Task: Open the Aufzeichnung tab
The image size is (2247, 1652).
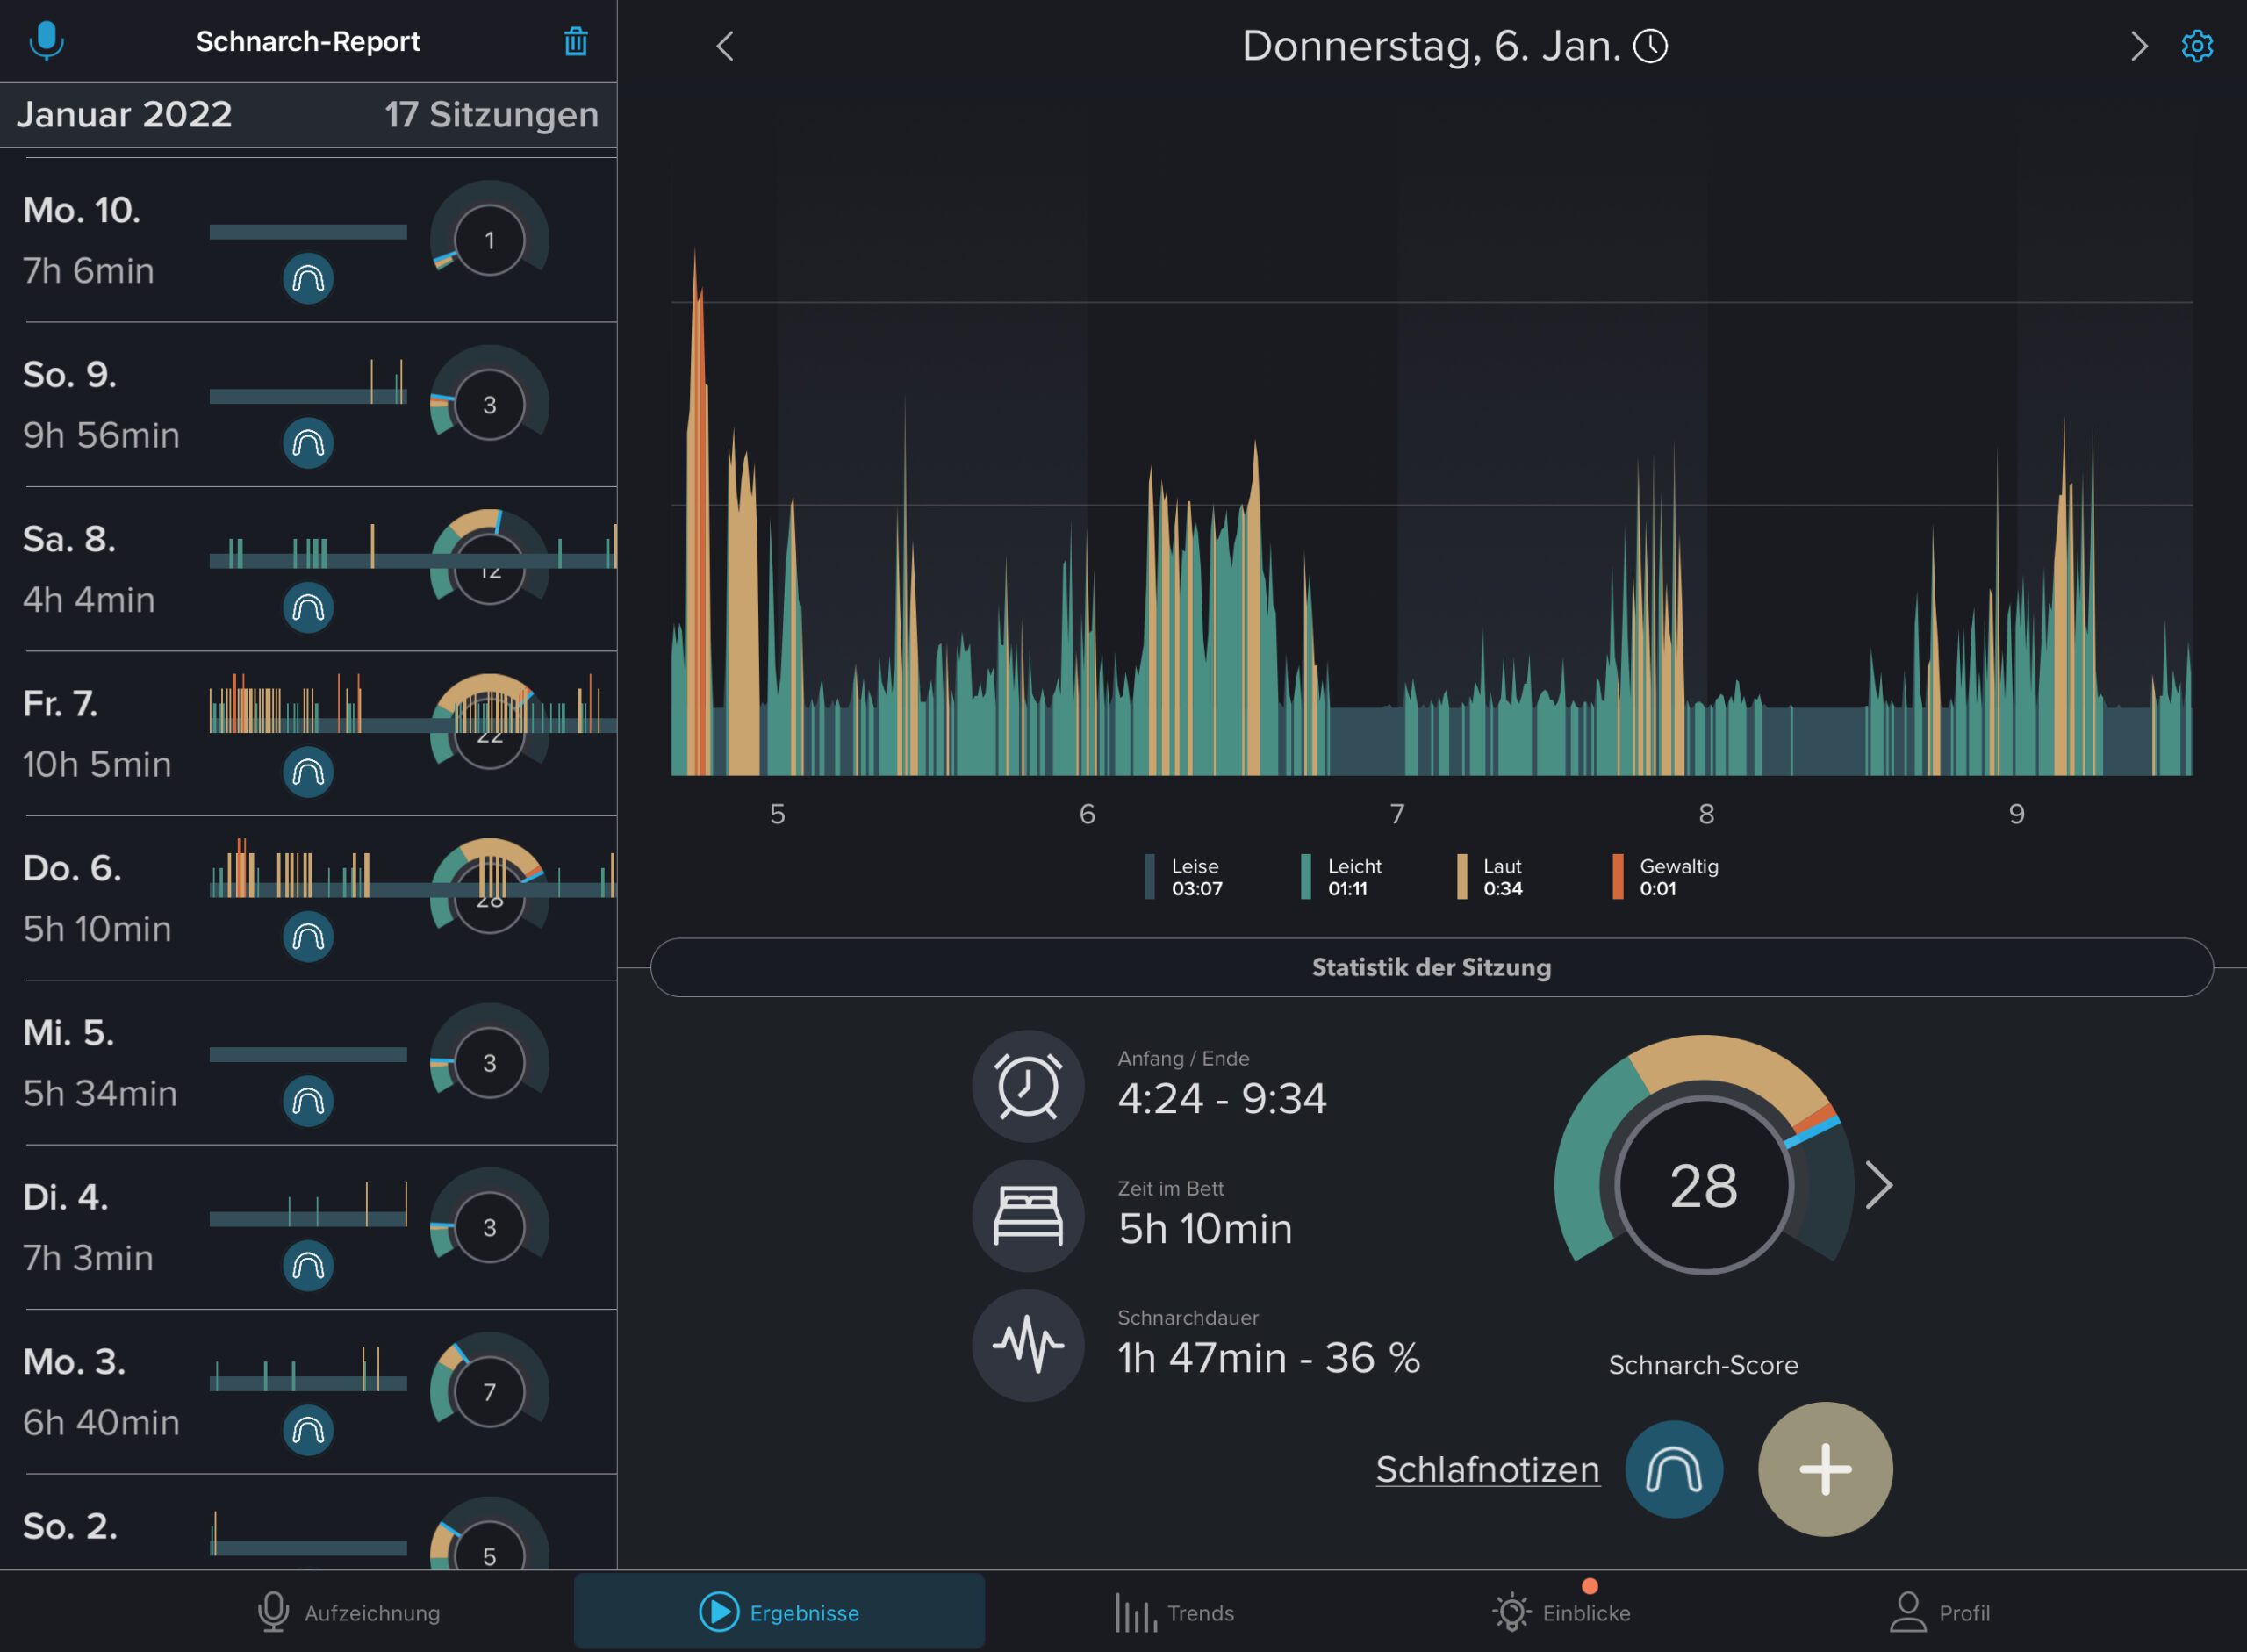Action: (348, 1613)
